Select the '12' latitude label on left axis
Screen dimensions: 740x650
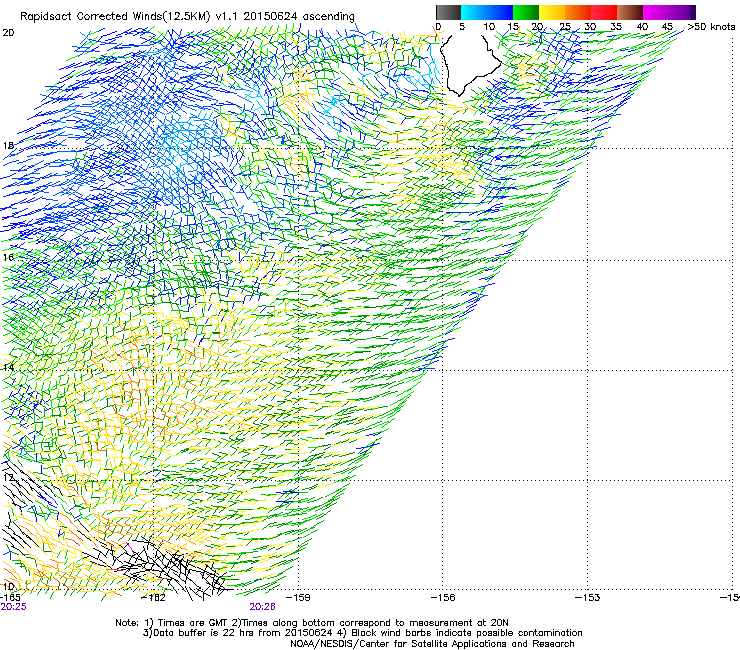click(8, 478)
